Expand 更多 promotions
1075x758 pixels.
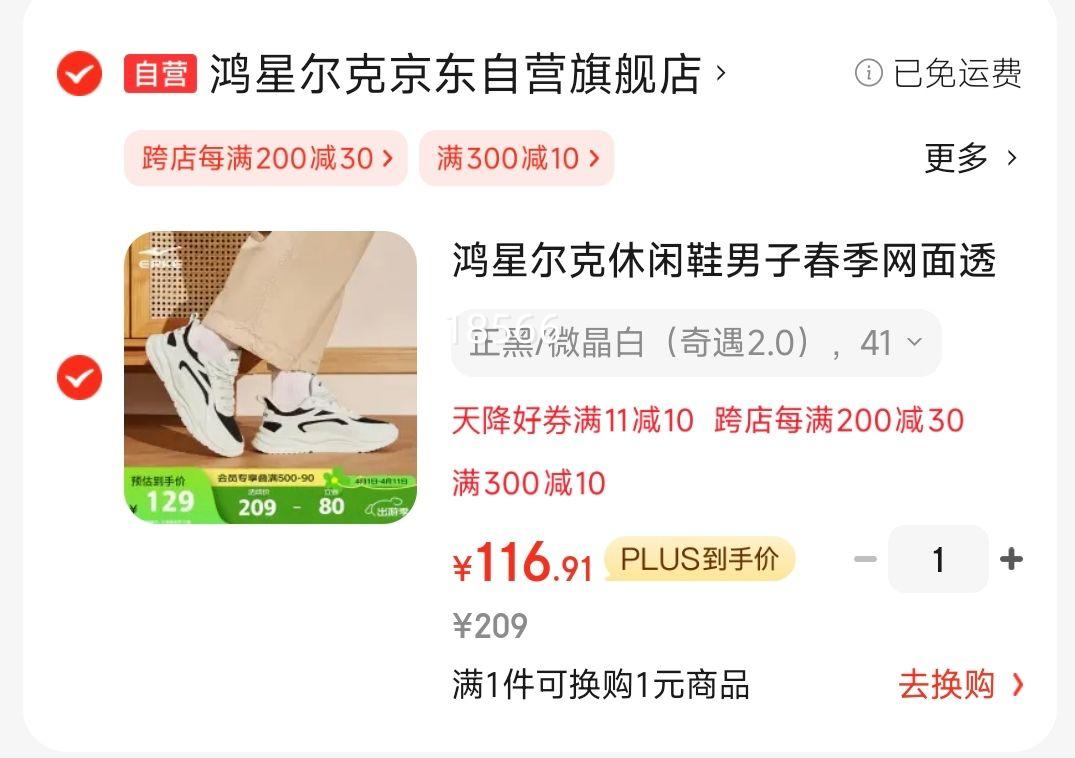click(971, 158)
